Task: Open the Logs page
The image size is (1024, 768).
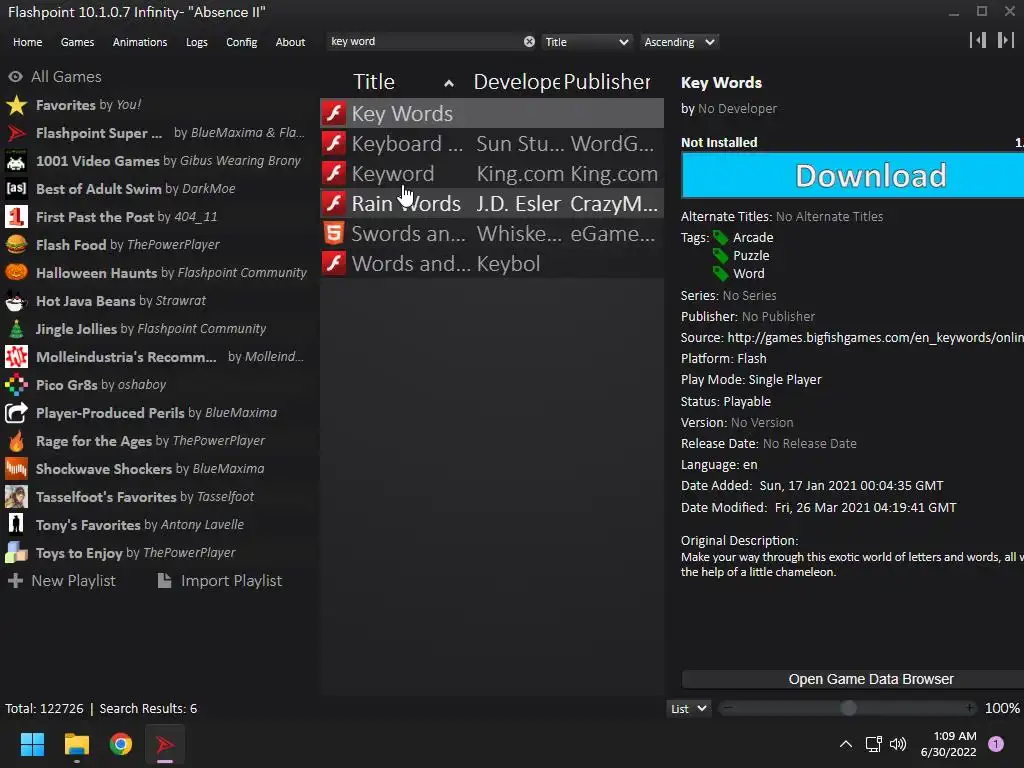Action: click(197, 42)
